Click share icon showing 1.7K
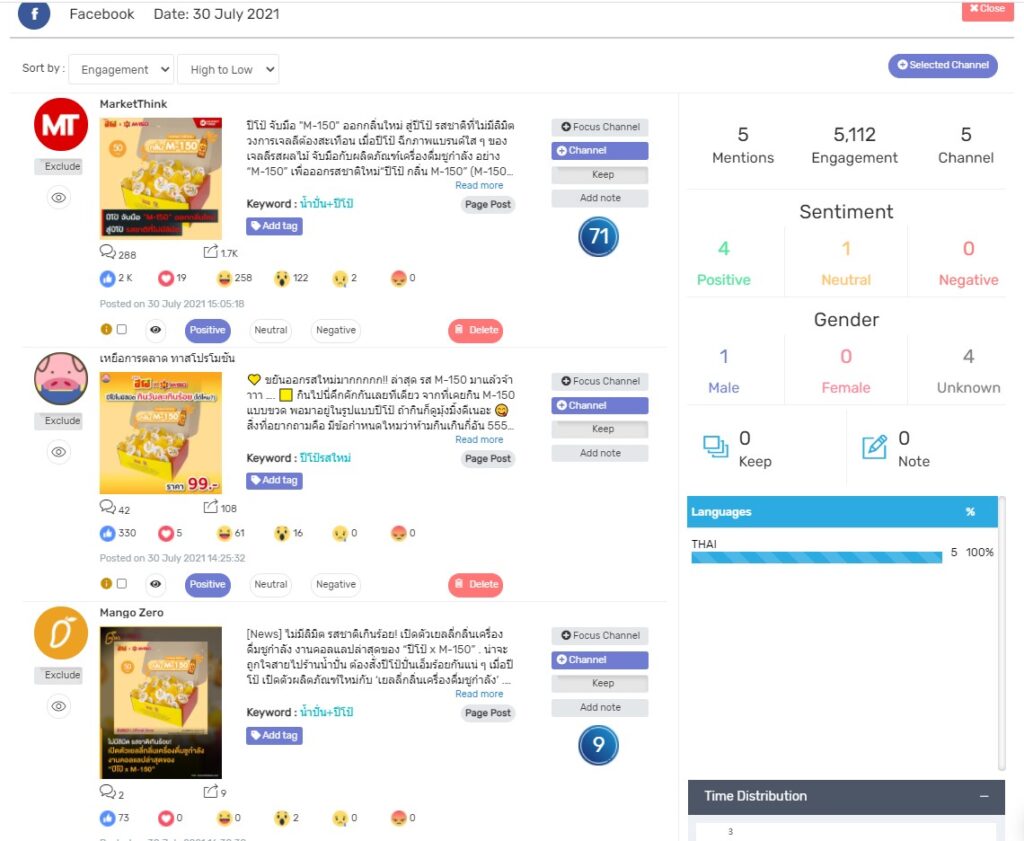The width and height of the screenshot is (1024, 841). point(210,252)
